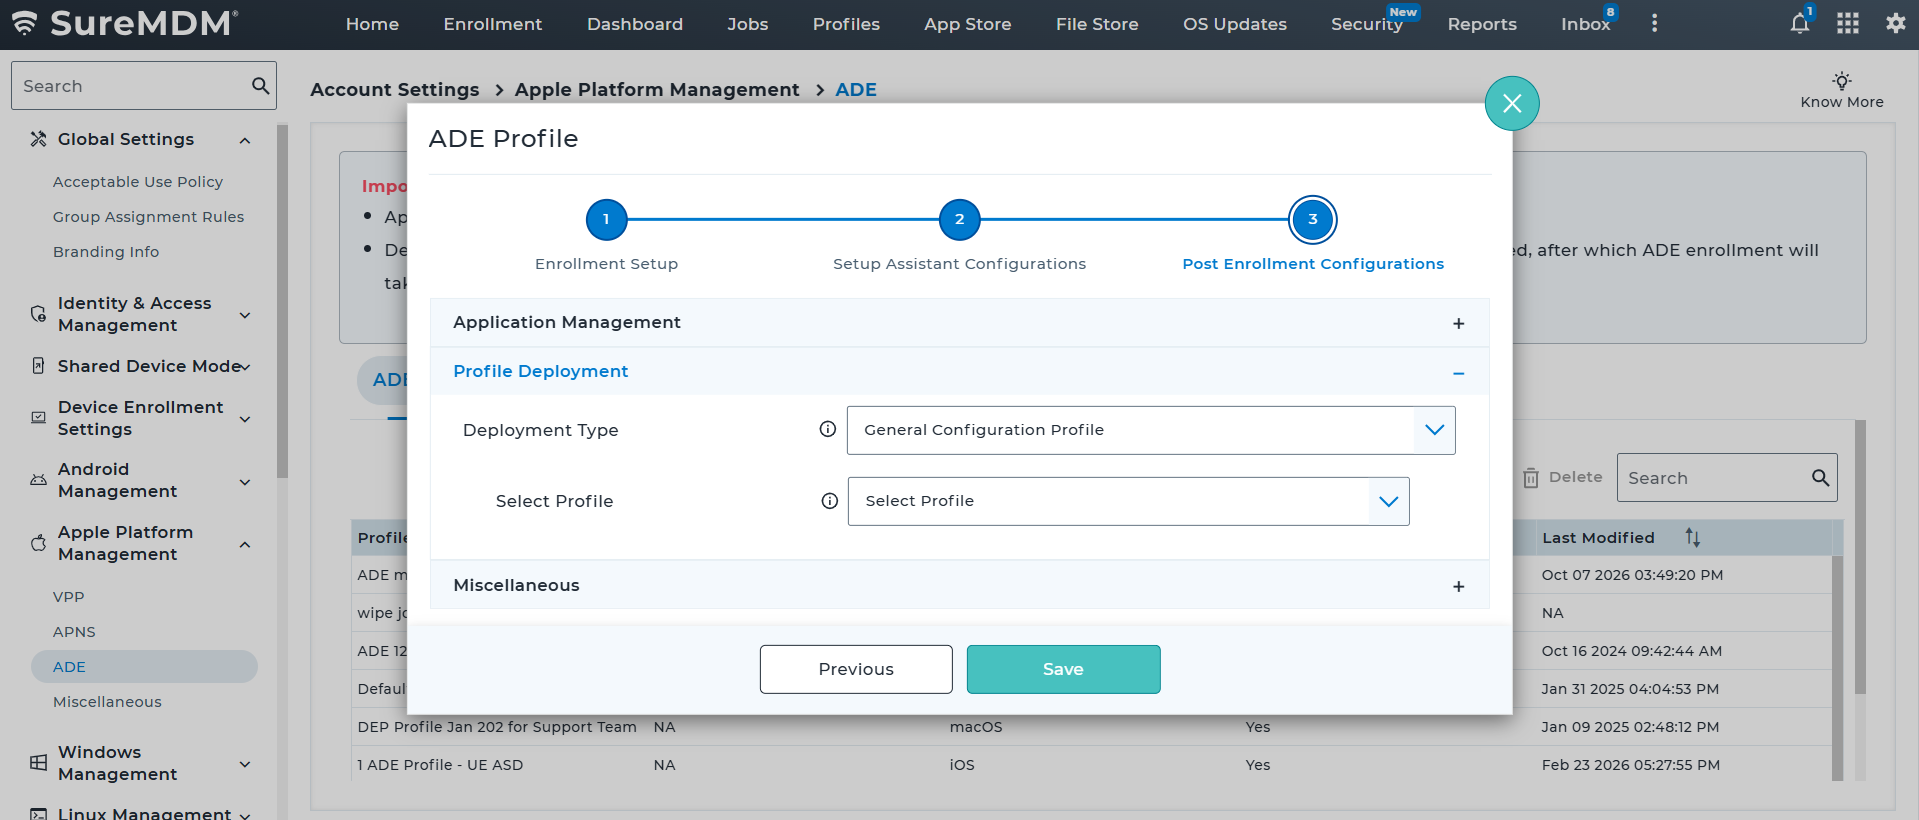1919x820 pixels.
Task: Open the App Store menu
Action: [968, 24]
